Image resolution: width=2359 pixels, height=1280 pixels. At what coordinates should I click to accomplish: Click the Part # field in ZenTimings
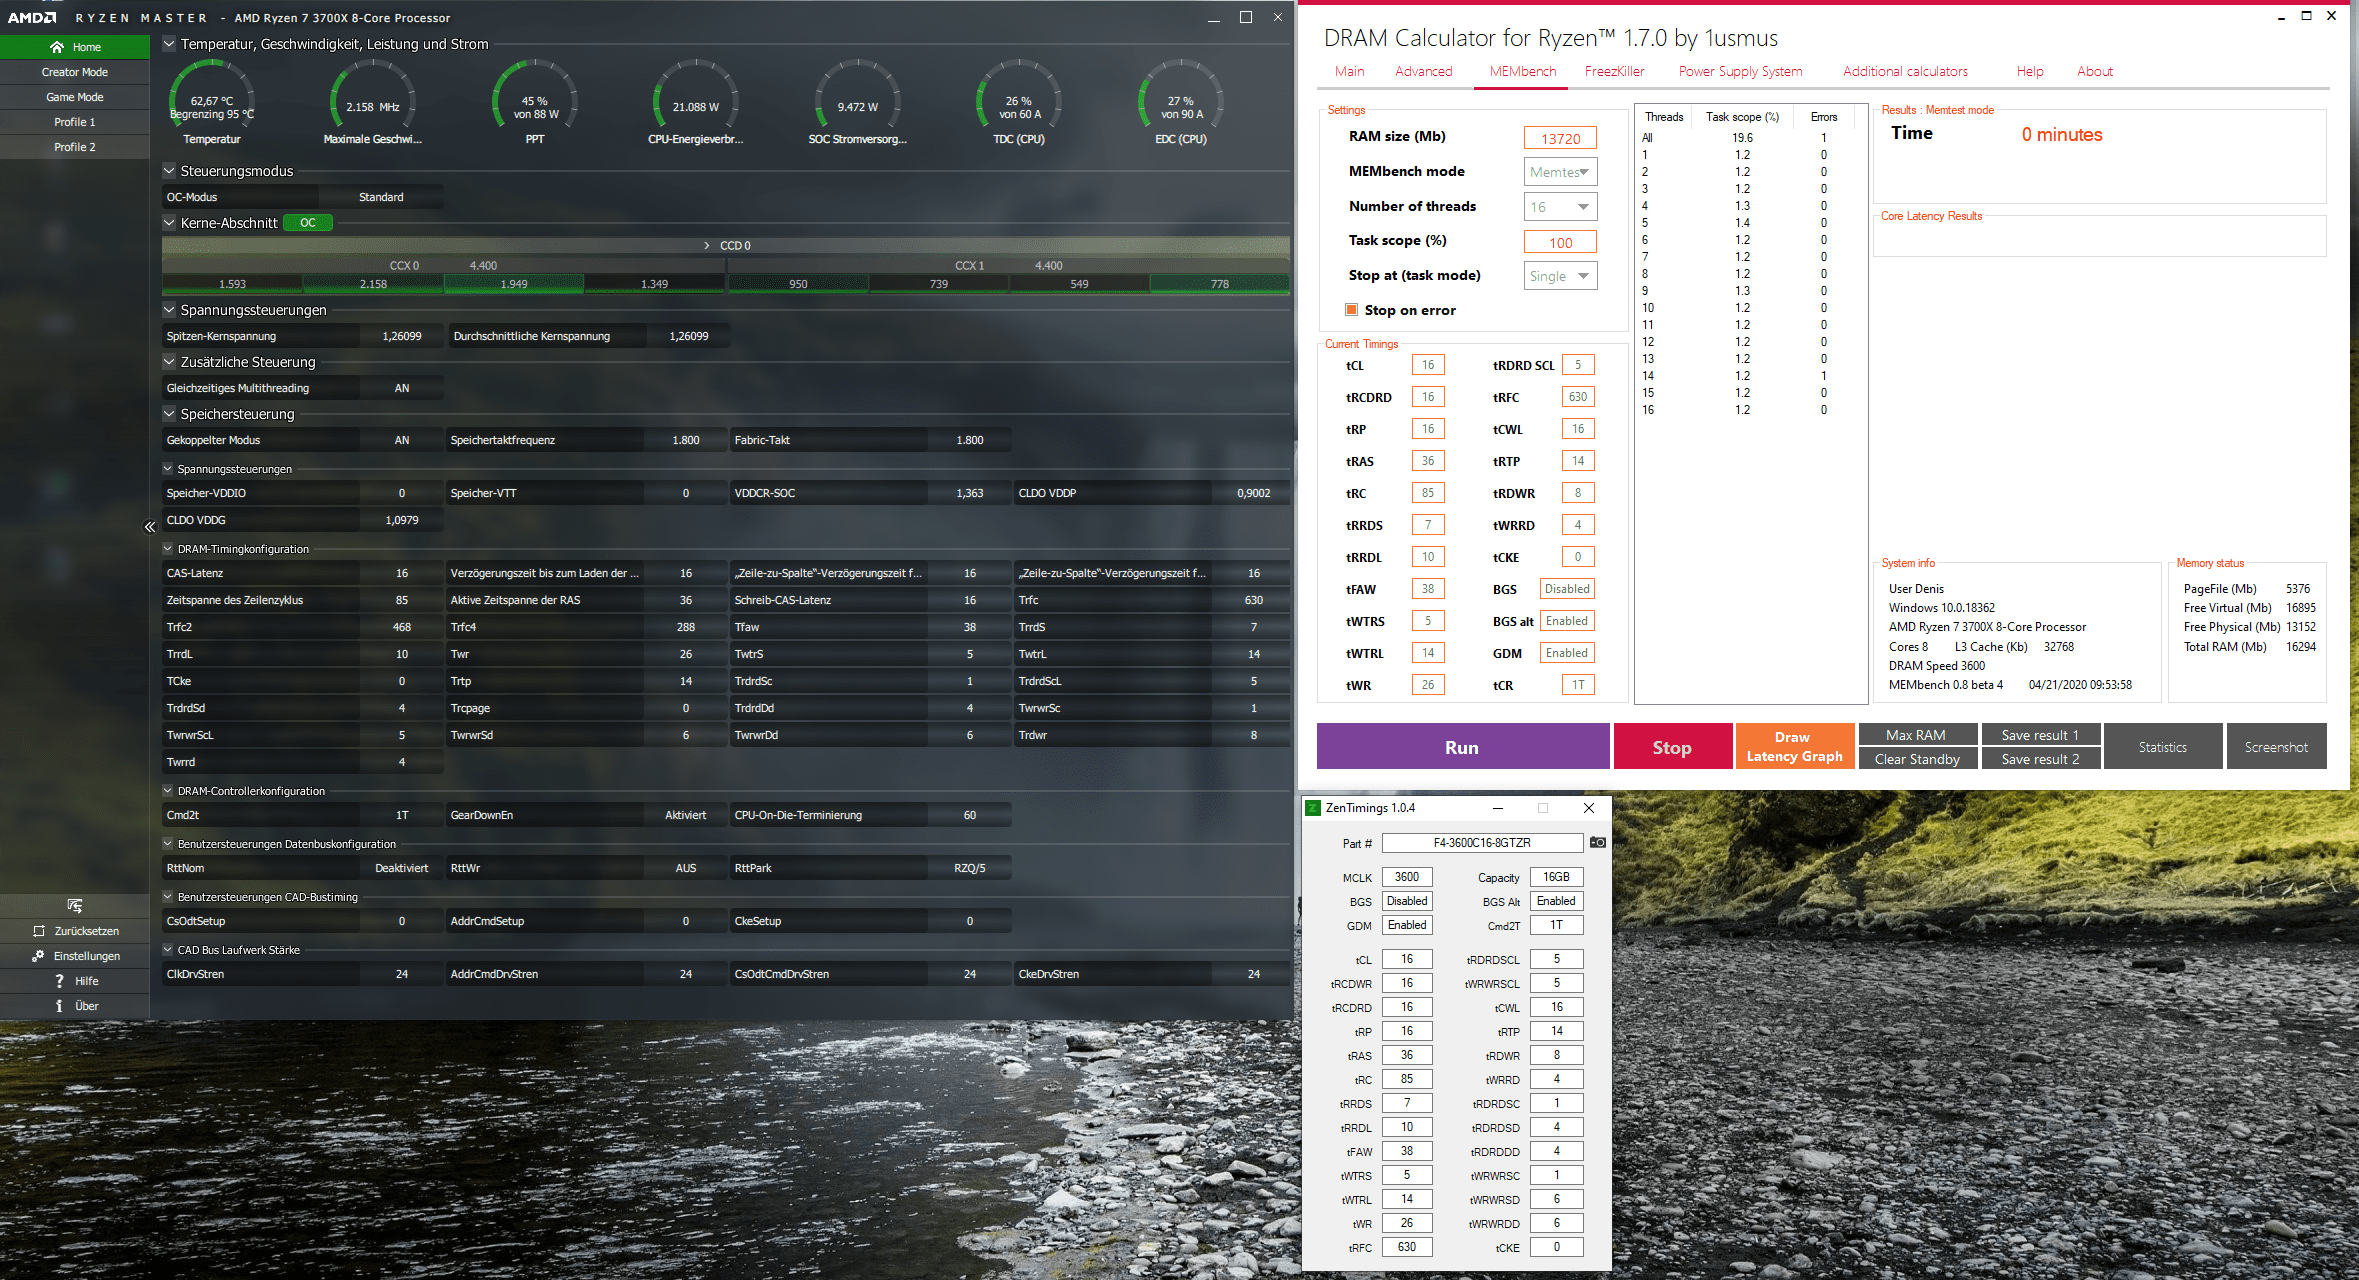click(x=1482, y=843)
